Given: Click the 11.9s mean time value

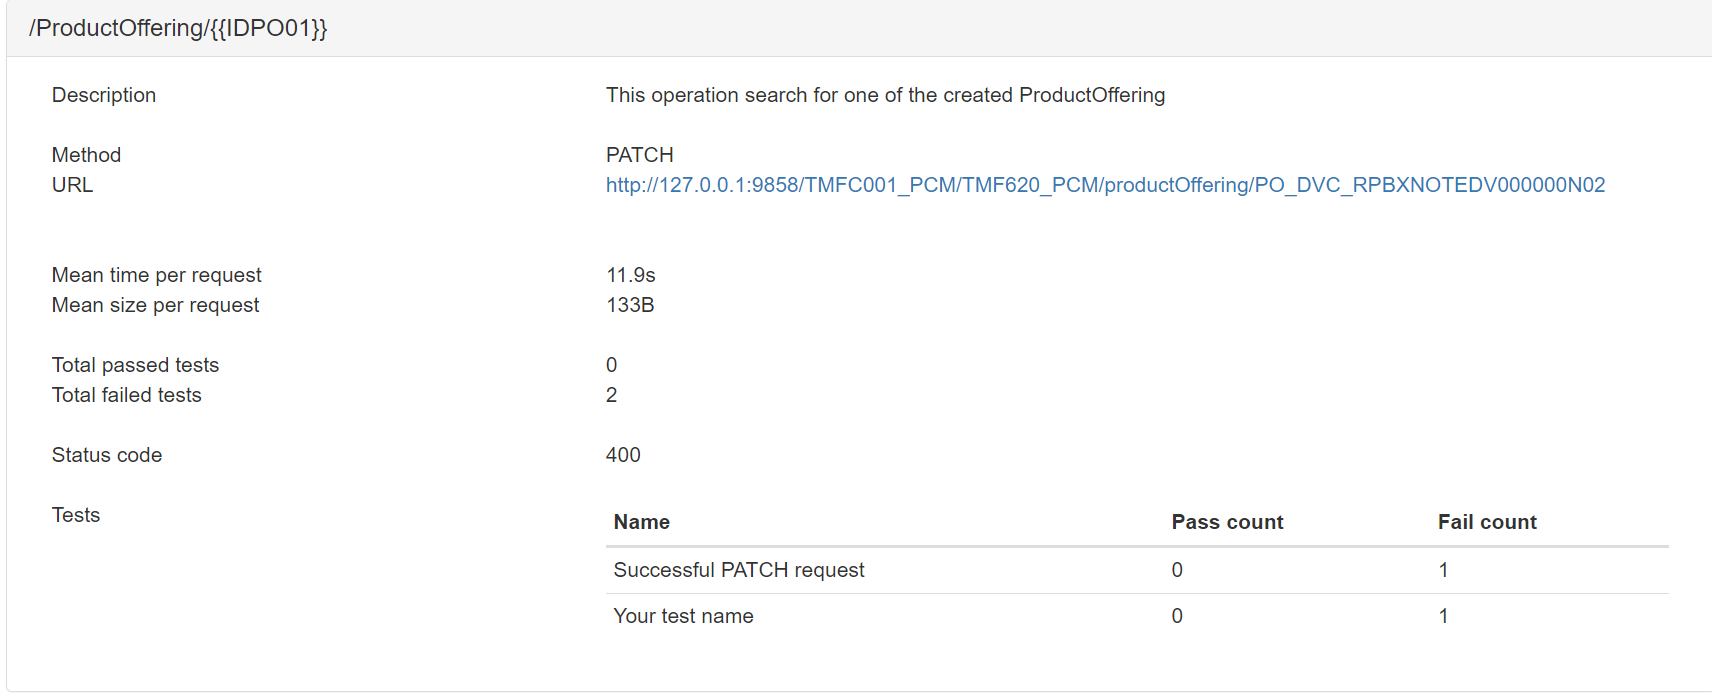Looking at the screenshot, I should pyautogui.click(x=631, y=275).
